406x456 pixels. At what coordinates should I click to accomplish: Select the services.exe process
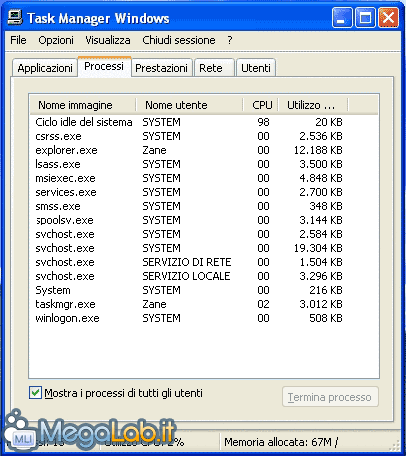click(x=204, y=192)
